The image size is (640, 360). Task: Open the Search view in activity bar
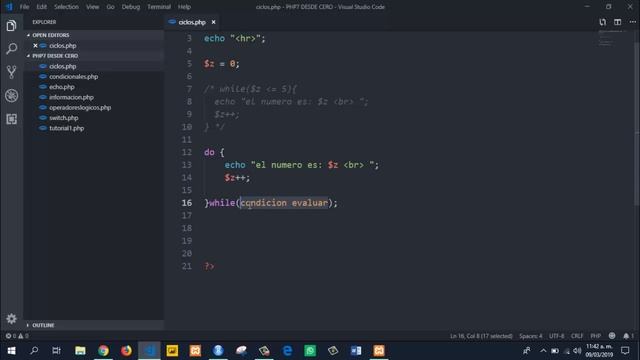11,49
